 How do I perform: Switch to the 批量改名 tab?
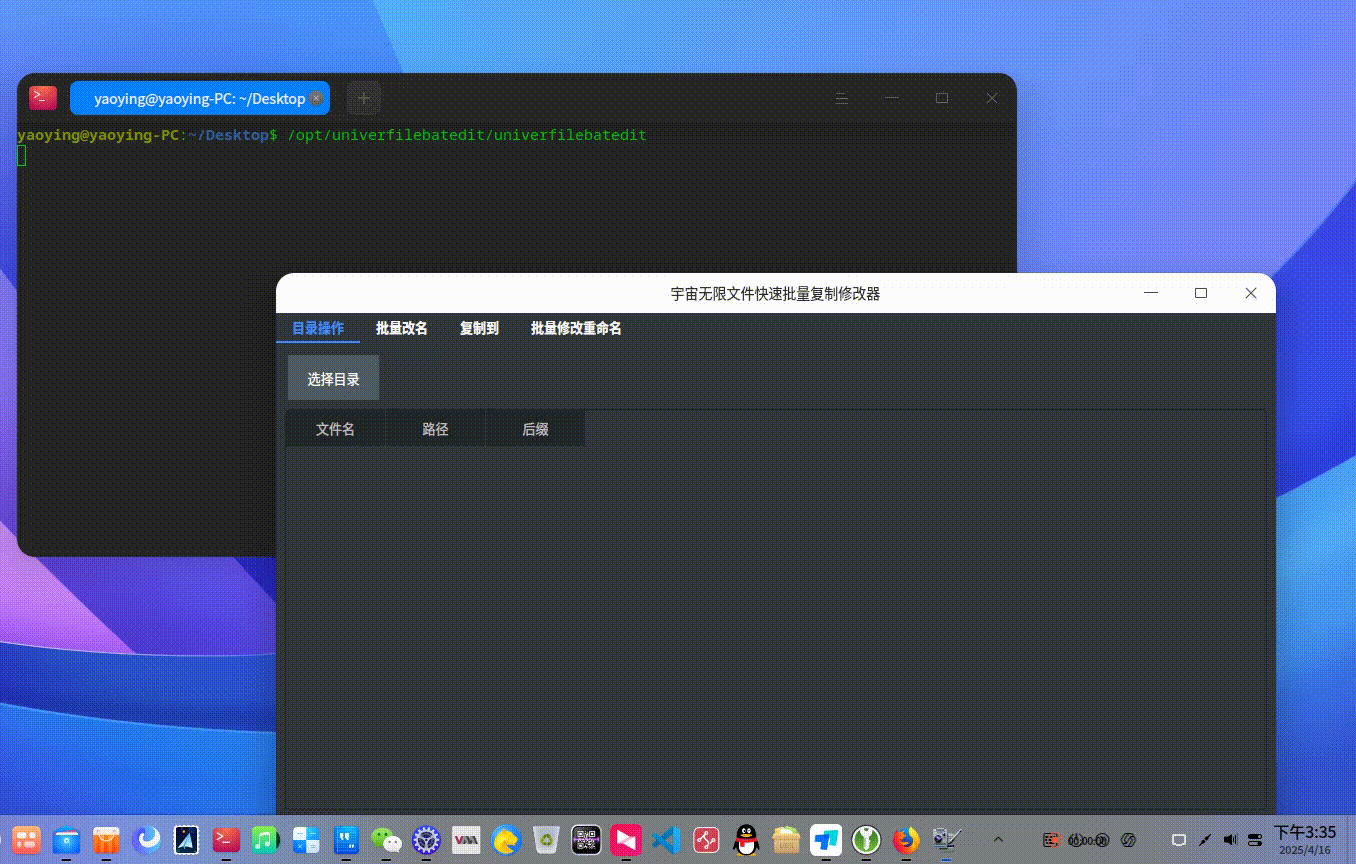tap(402, 328)
